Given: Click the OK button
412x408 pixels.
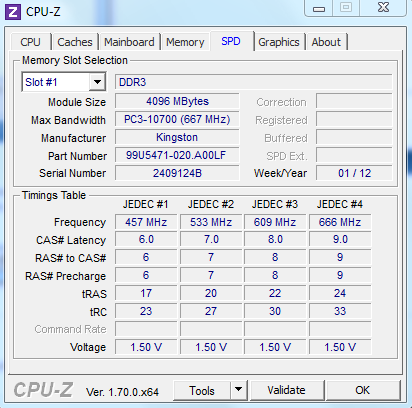Looking at the screenshot, I should pos(362,390).
